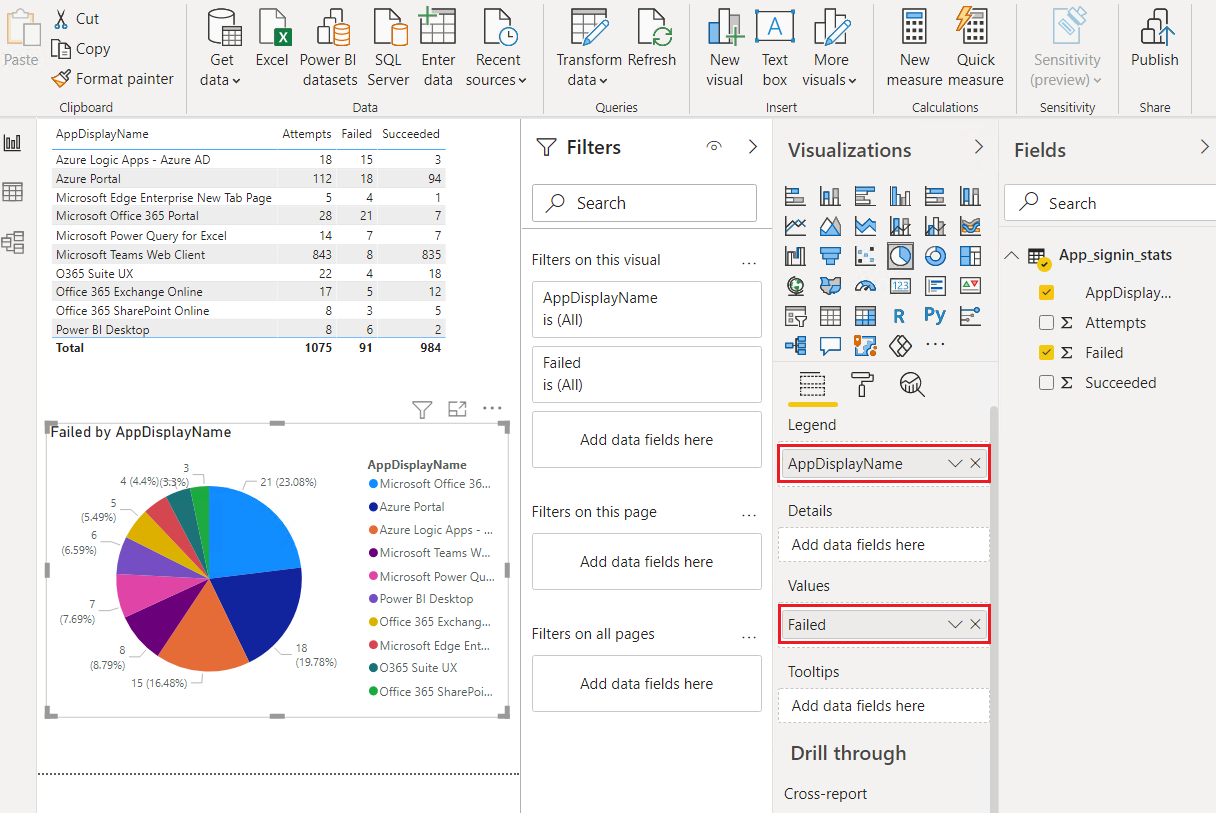The width and height of the screenshot is (1216, 813).
Task: Select the treemap visualization
Action: click(x=969, y=255)
